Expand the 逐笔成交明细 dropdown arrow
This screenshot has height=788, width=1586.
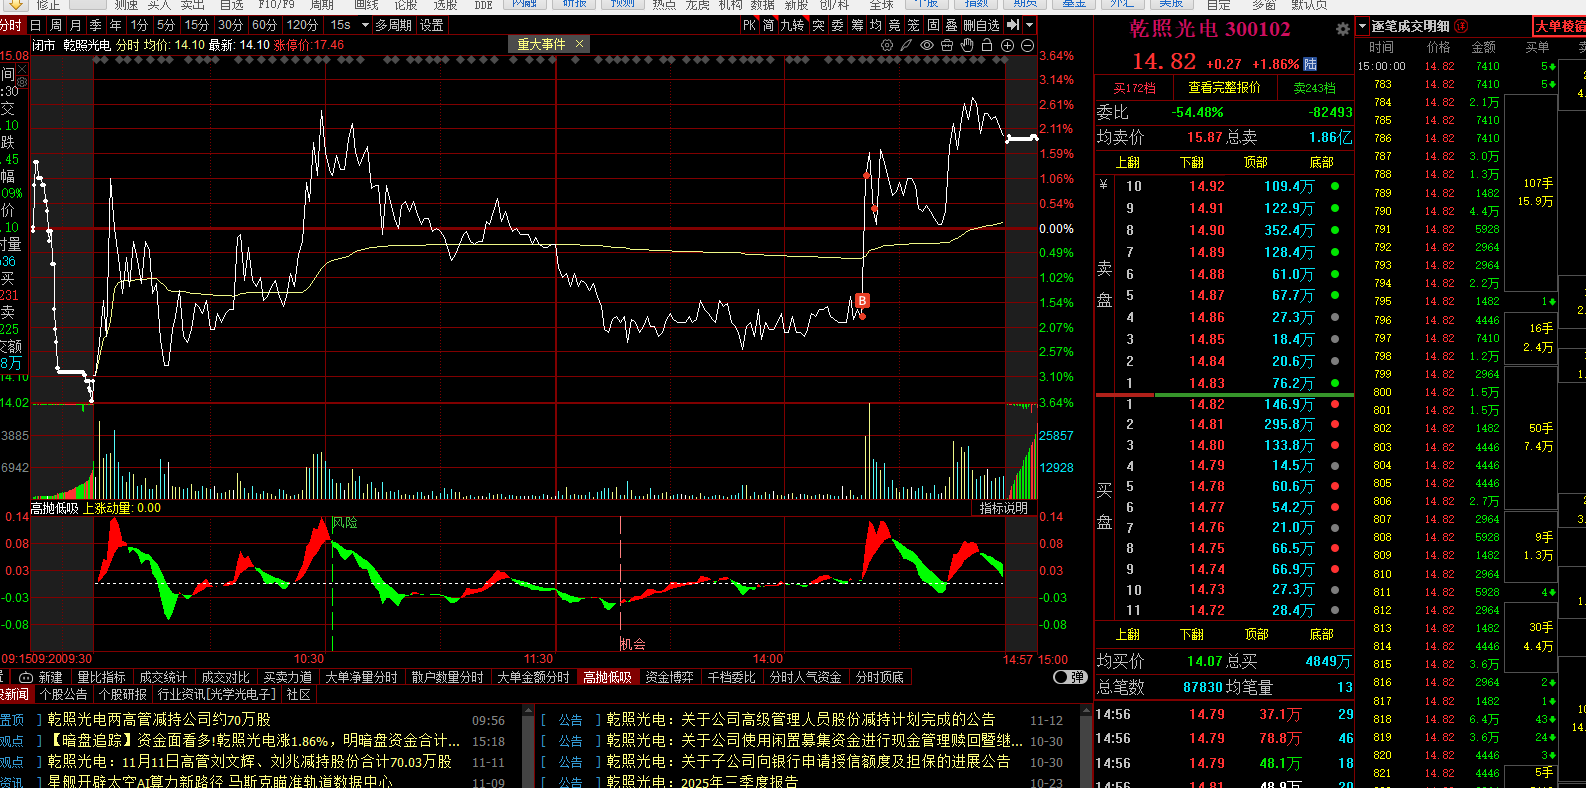(x=1362, y=27)
